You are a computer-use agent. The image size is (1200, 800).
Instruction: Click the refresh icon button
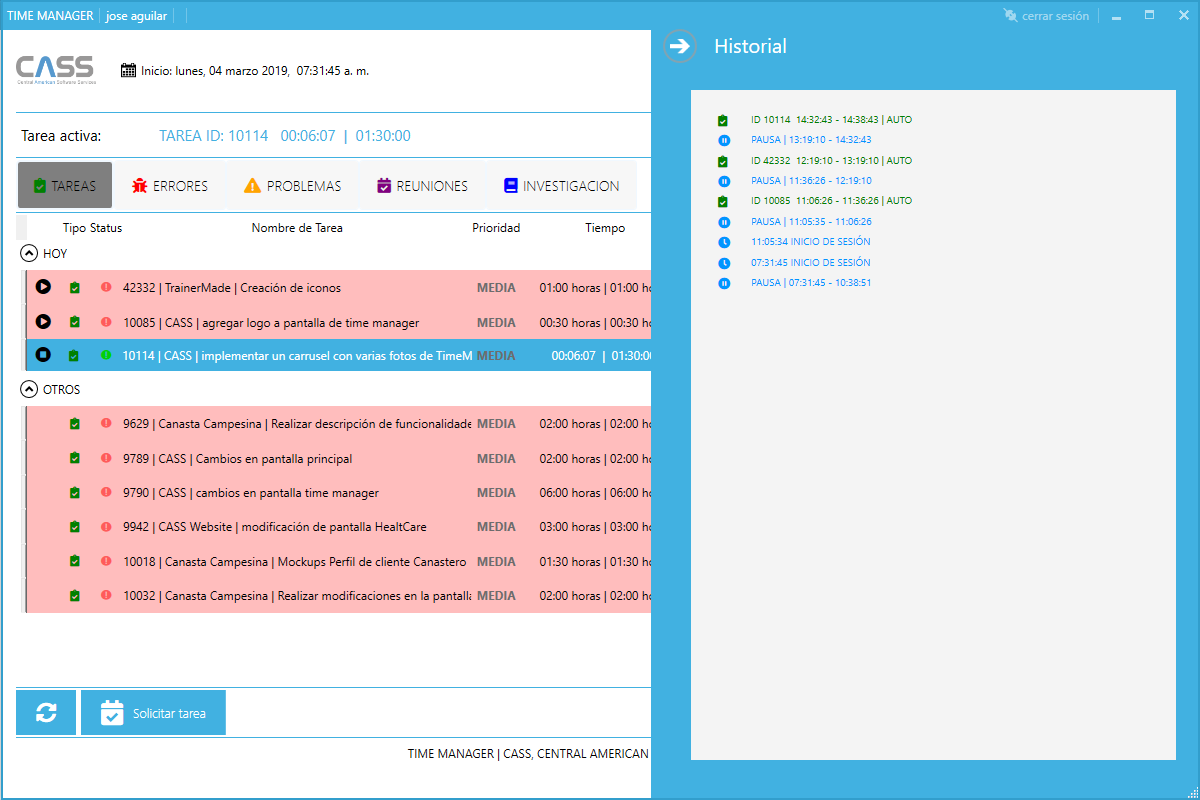pos(46,713)
